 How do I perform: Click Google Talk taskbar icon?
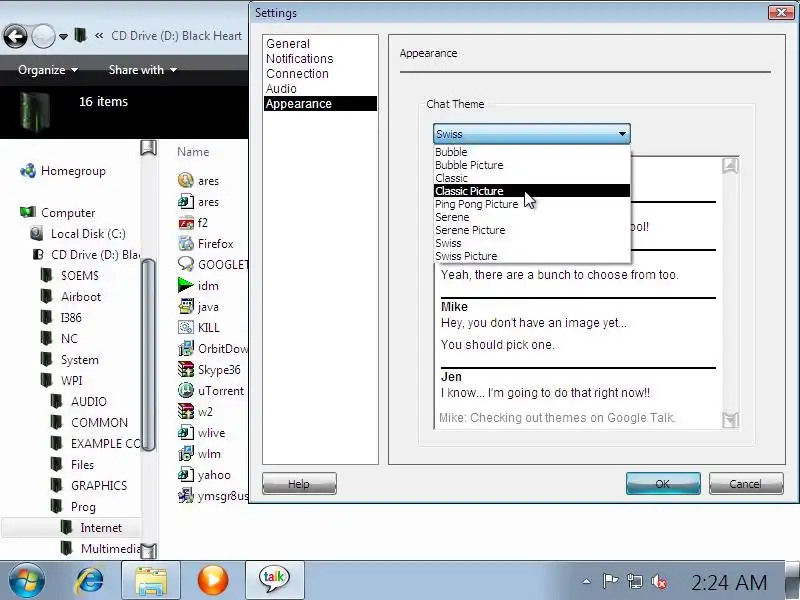[x=274, y=580]
